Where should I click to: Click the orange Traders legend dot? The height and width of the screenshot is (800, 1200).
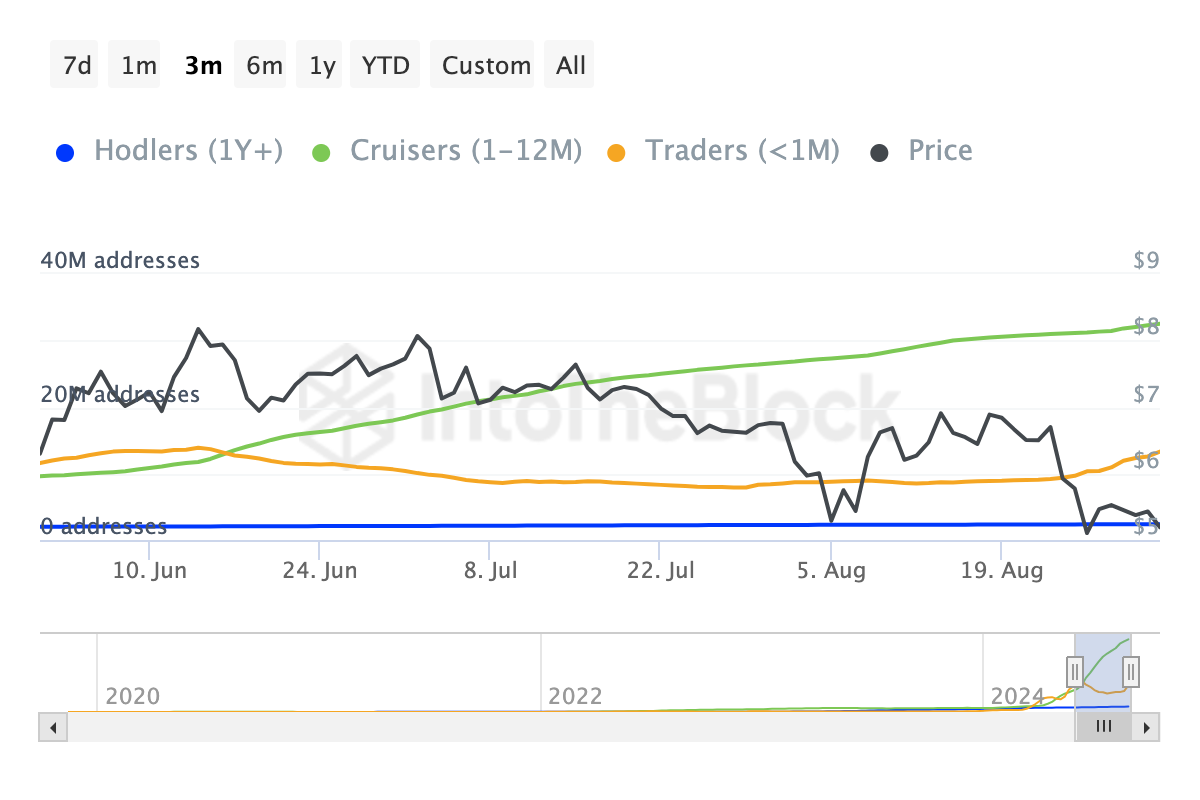click(617, 152)
